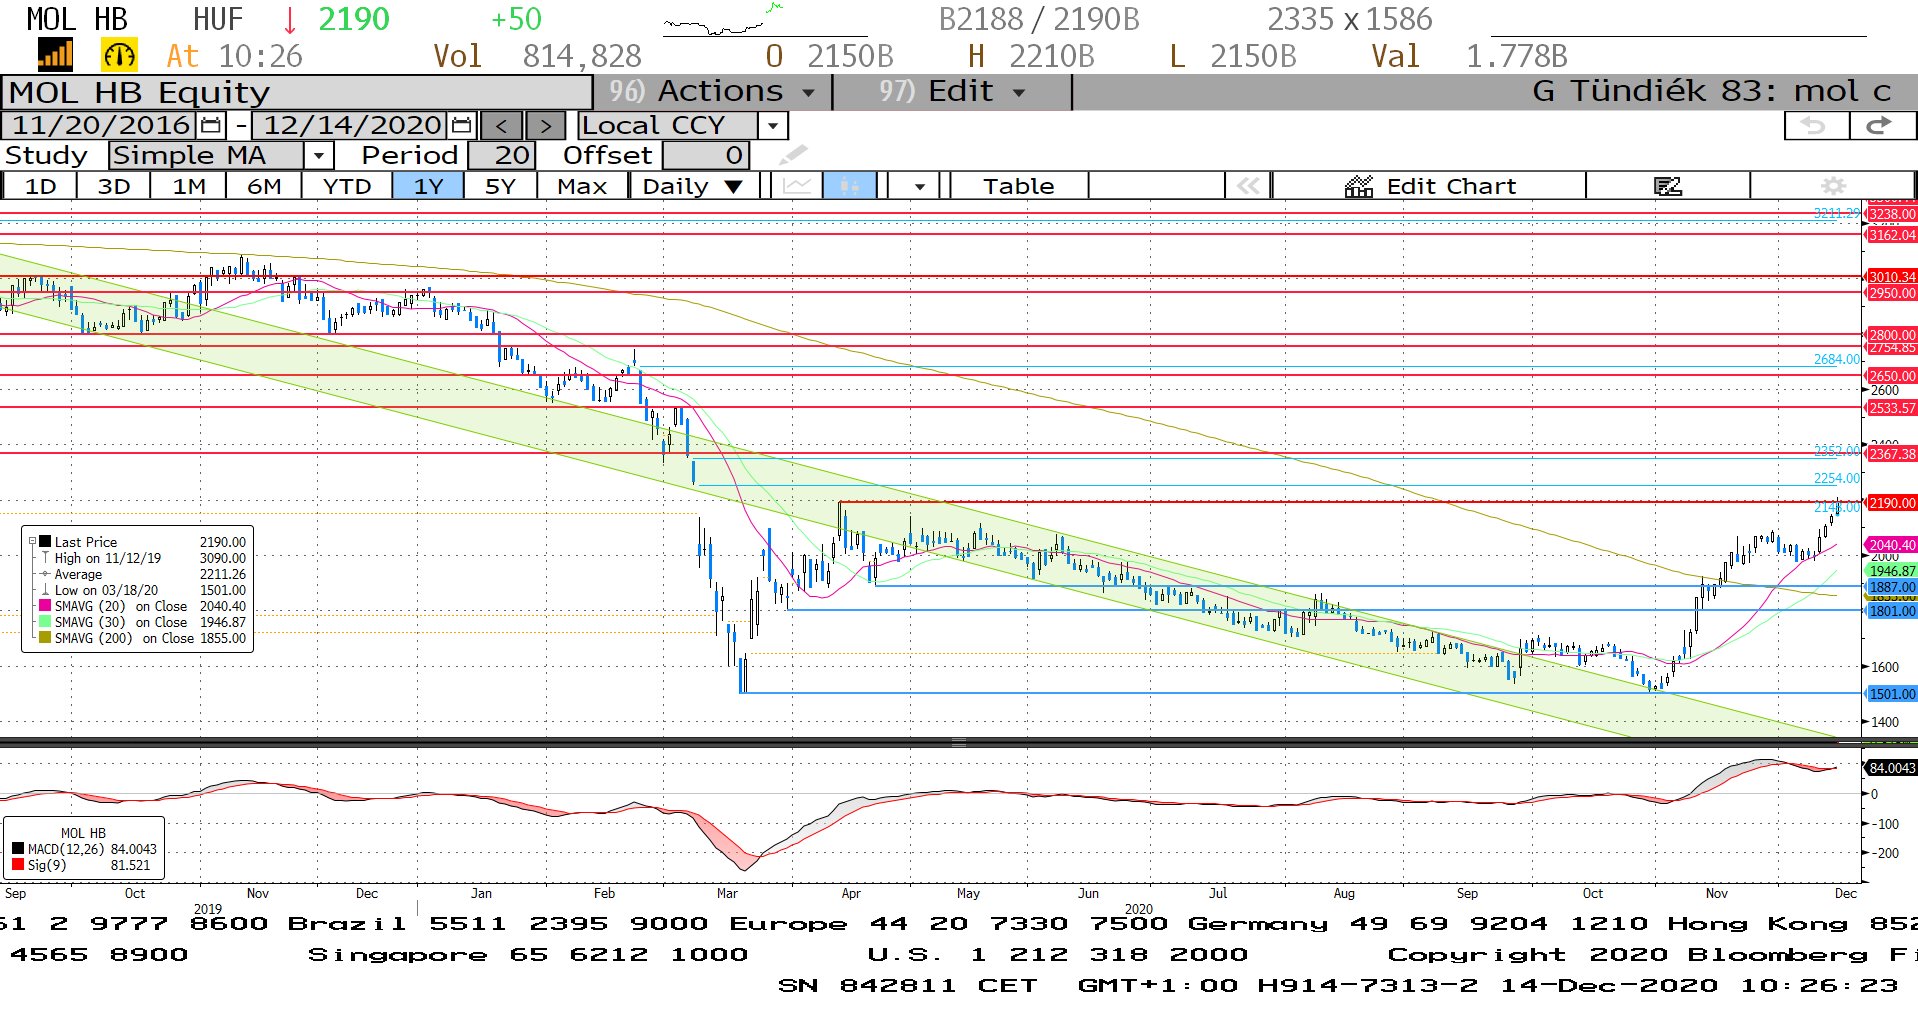Click the 1887.00 blue level label
The width and height of the screenshot is (1918, 1025).
coord(1892,588)
